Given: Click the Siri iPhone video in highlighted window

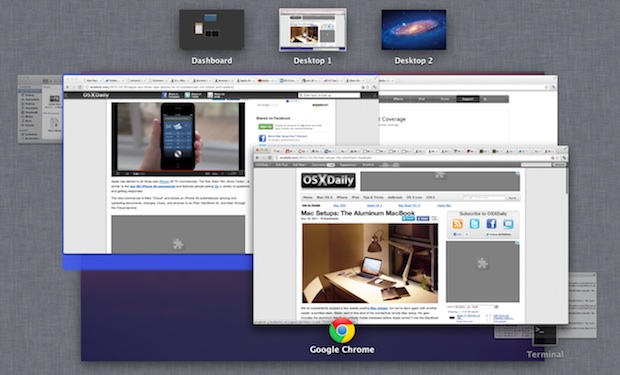Looking at the screenshot, I should [178, 139].
